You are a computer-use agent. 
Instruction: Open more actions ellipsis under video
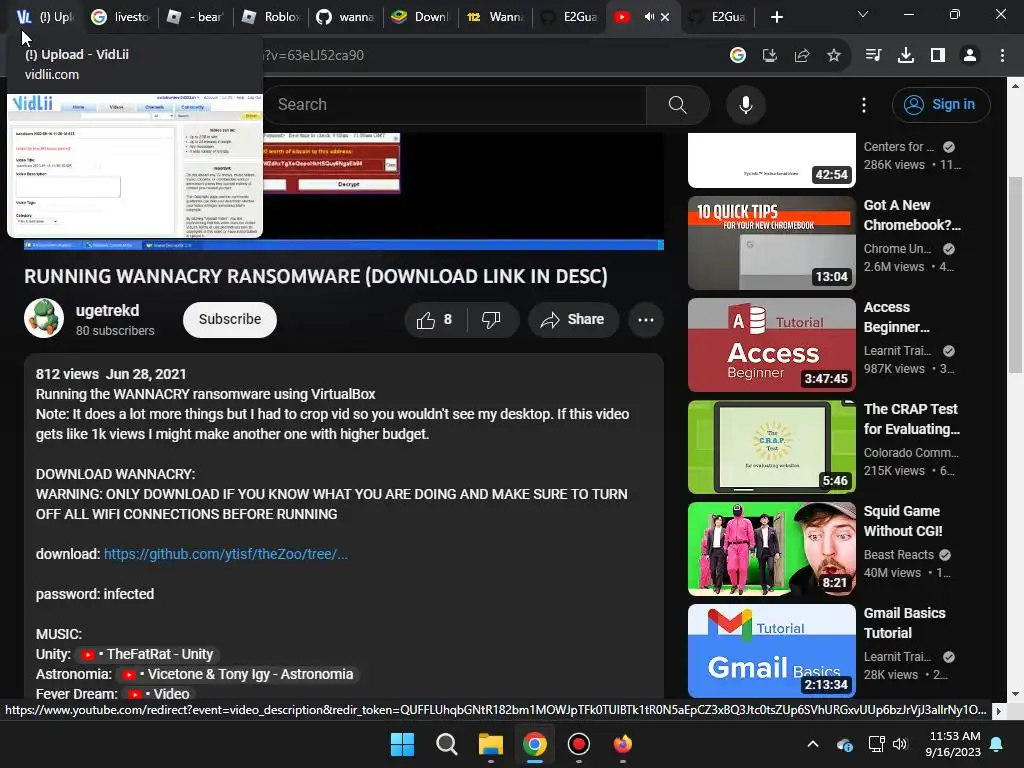coord(645,319)
